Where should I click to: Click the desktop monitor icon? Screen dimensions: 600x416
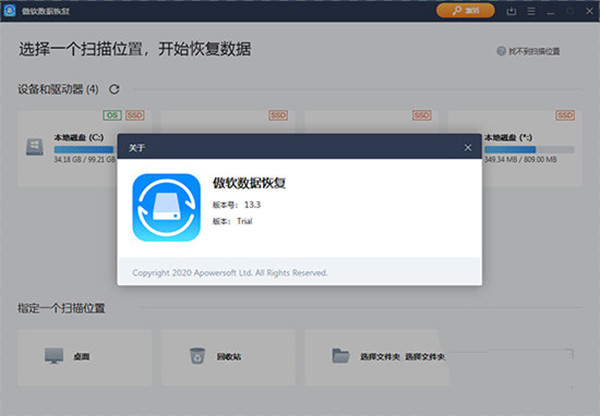click(54, 356)
